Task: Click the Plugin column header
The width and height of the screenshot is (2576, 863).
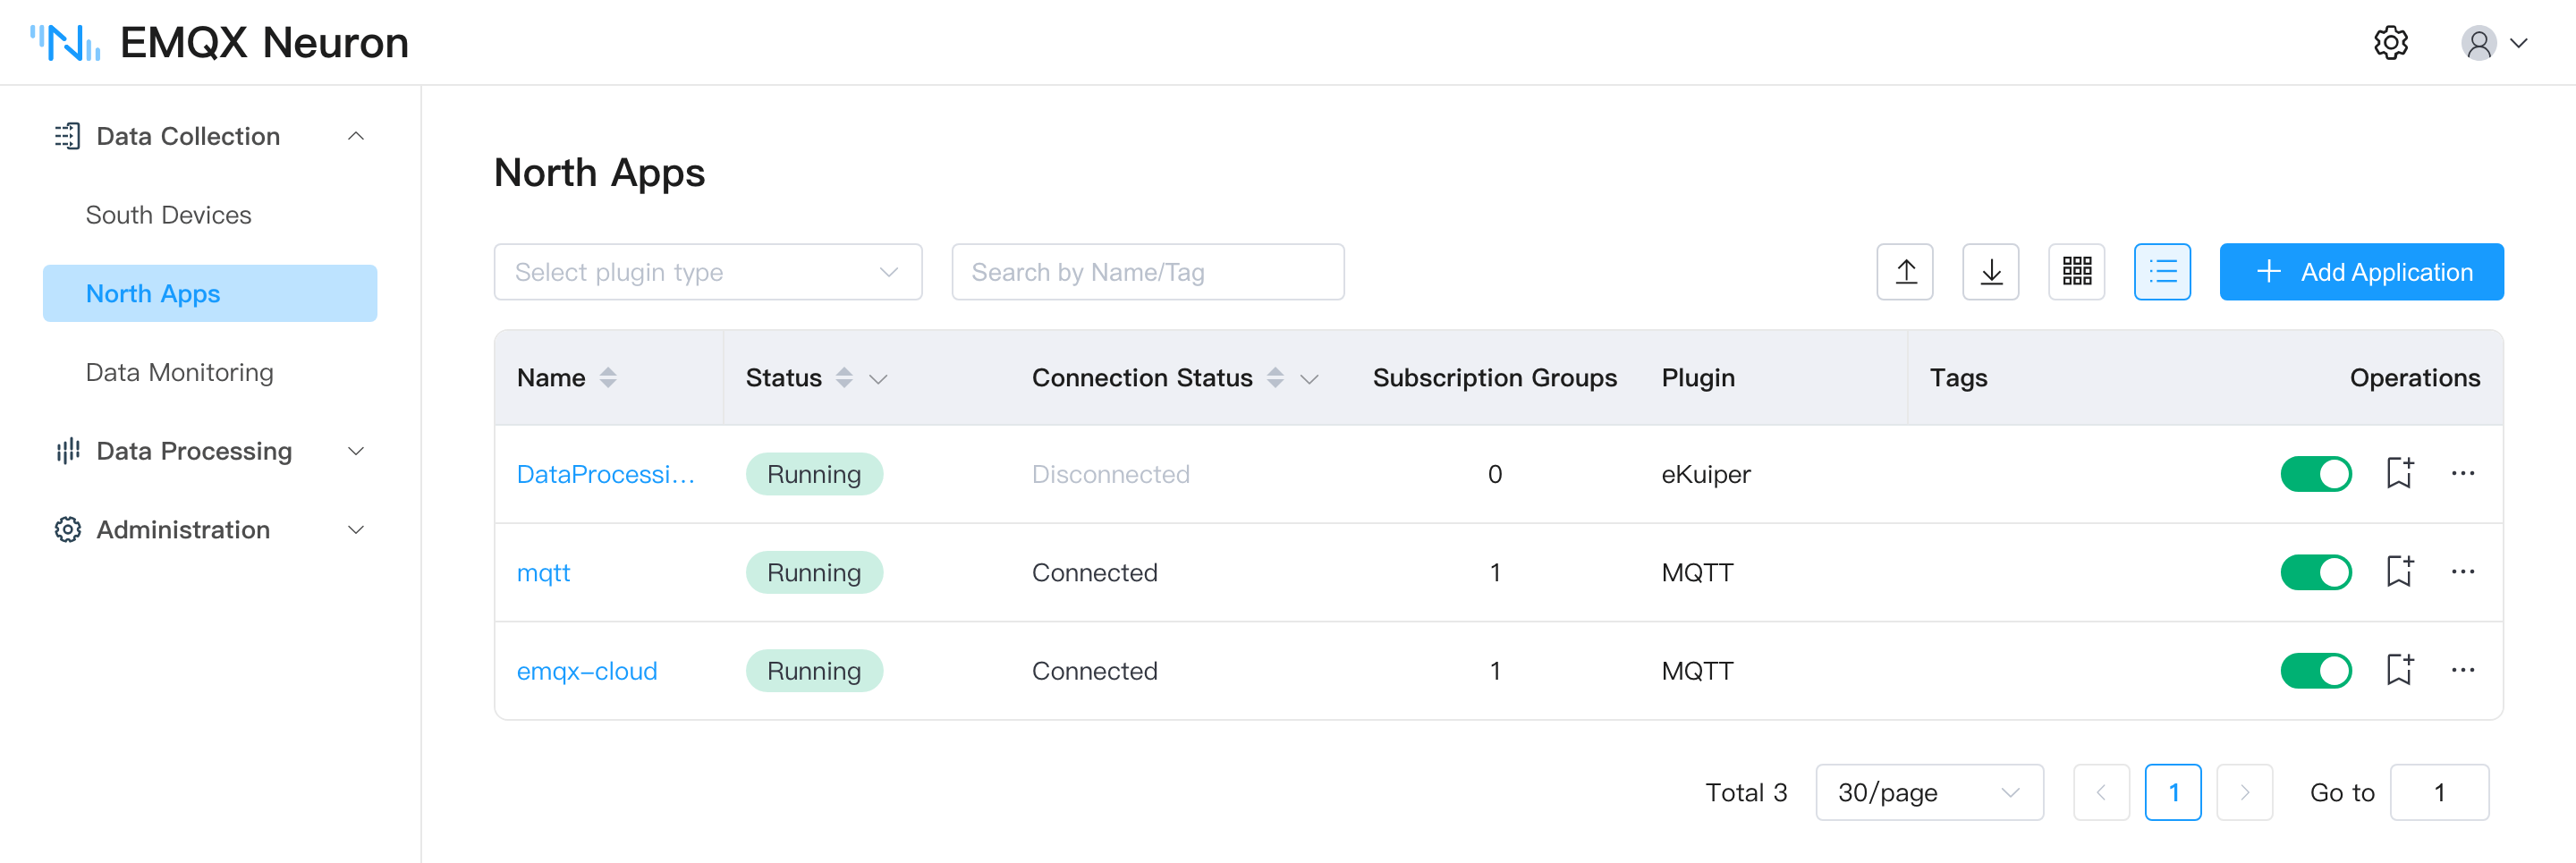Action: (x=1698, y=378)
